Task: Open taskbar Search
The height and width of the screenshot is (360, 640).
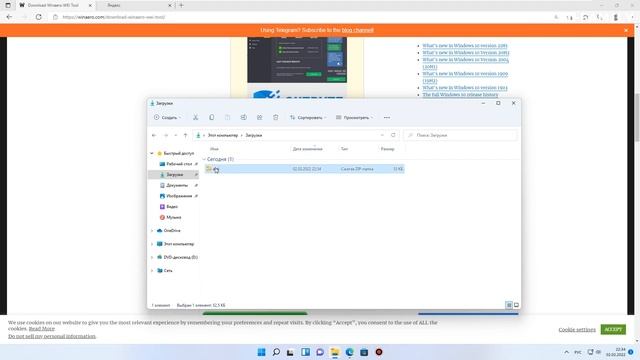Action: 276,352
